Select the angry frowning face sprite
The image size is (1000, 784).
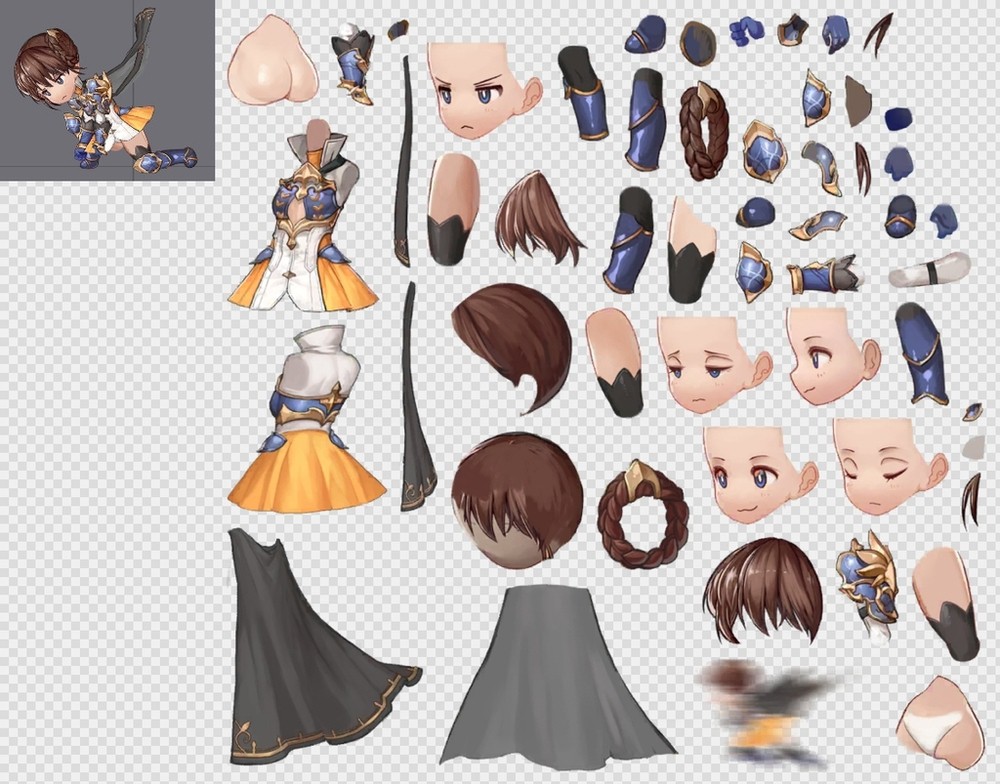(x=479, y=90)
